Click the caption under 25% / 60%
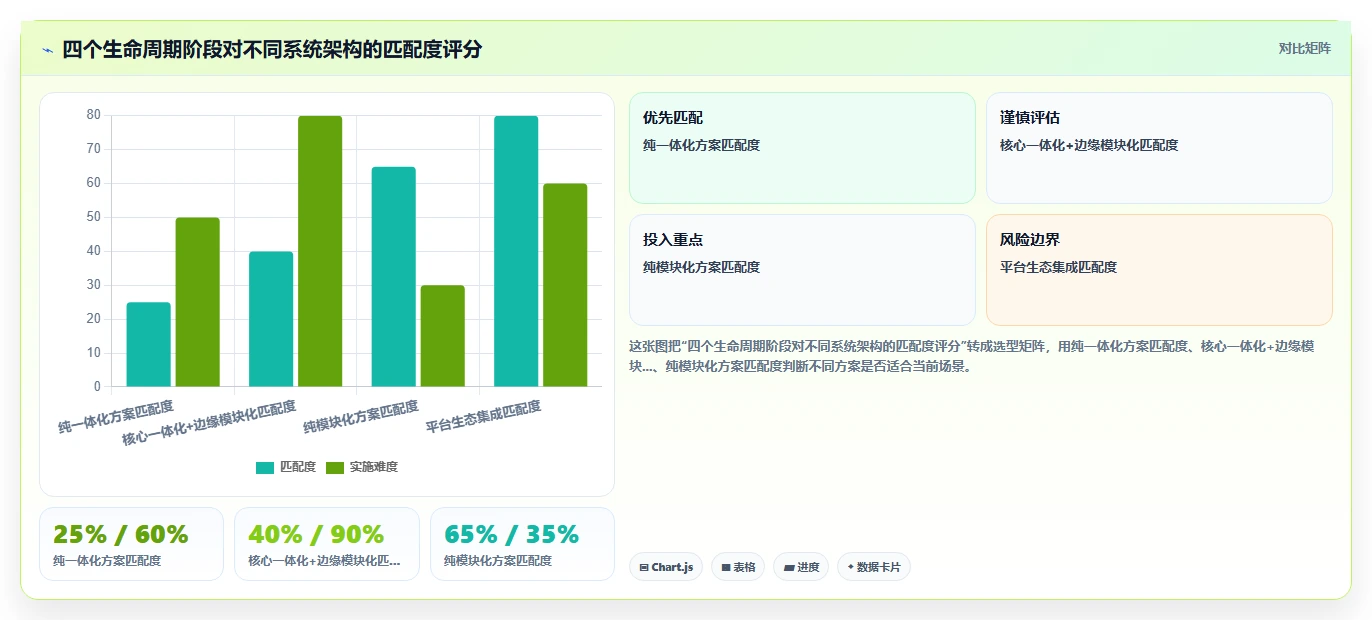This screenshot has width=1372, height=620. pyautogui.click(x=107, y=561)
